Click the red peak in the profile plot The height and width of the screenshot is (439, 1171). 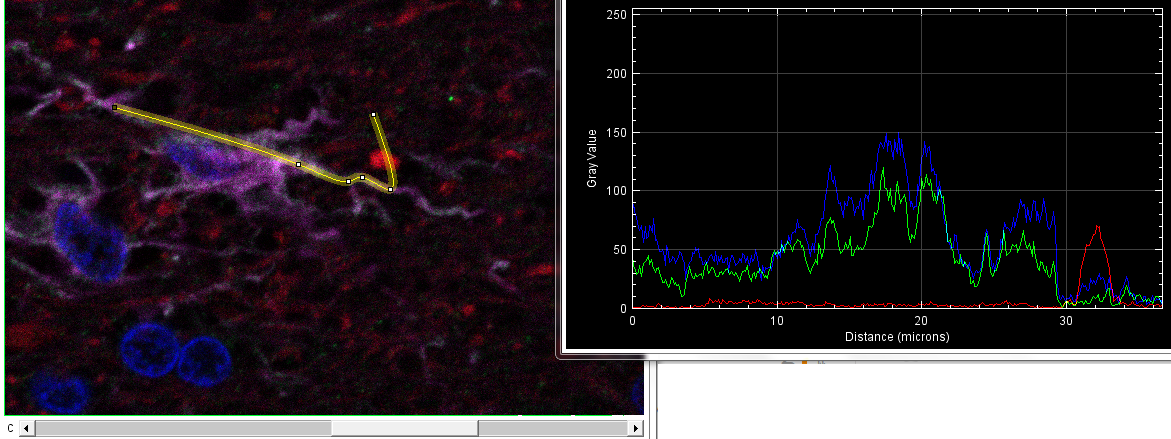click(x=1098, y=229)
